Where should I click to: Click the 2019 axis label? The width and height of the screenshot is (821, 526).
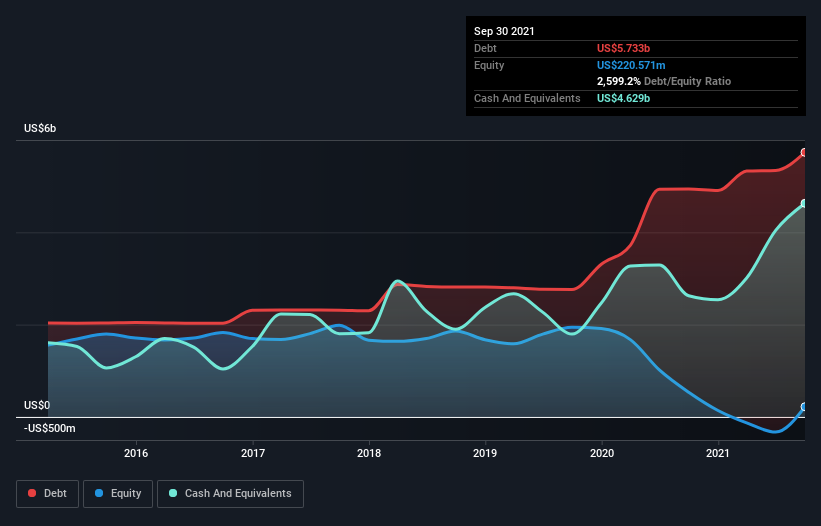coord(485,453)
